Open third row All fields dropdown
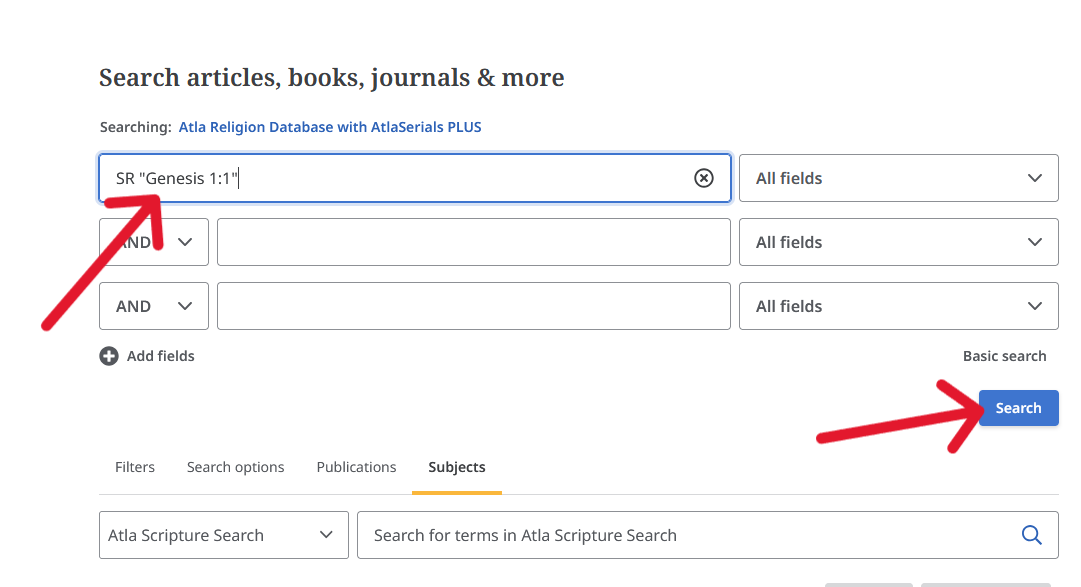Screen dimensions: 1081x587 click(898, 306)
